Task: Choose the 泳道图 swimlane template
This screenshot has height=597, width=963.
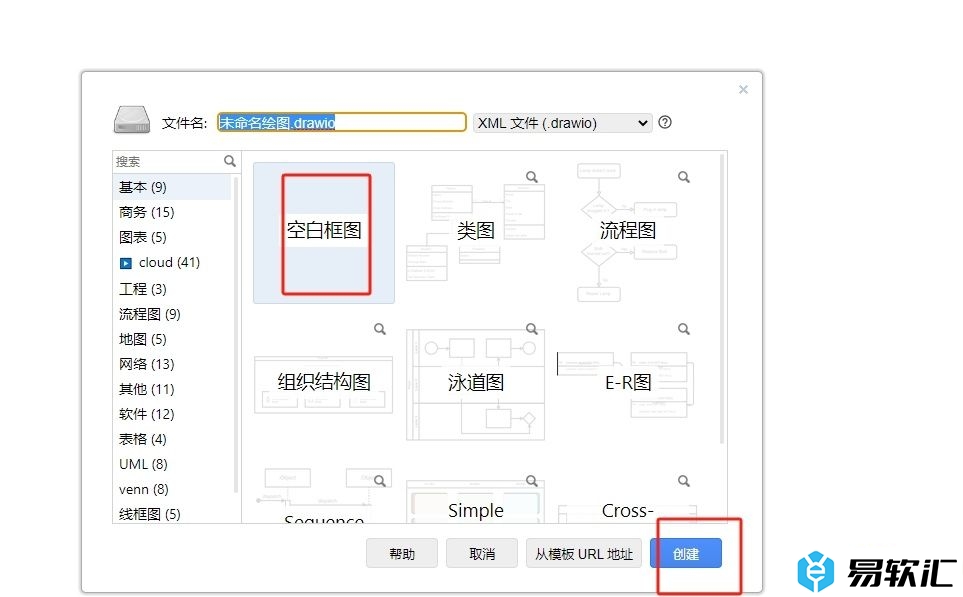Action: tap(475, 384)
